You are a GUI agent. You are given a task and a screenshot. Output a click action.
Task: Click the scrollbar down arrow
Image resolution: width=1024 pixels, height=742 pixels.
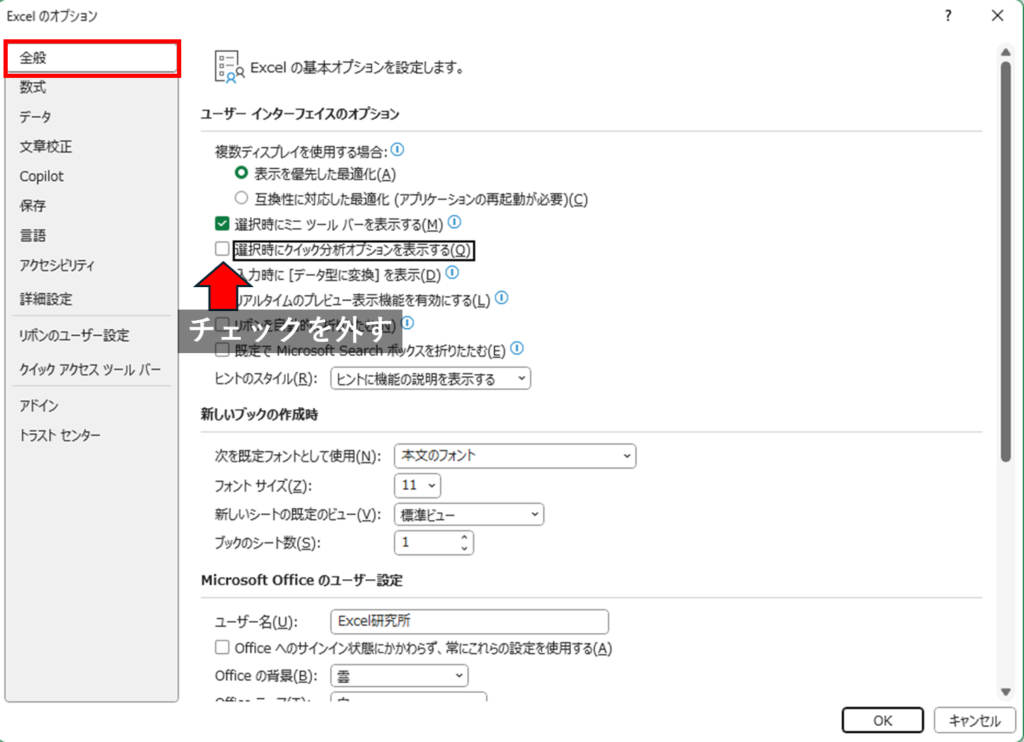1006,692
